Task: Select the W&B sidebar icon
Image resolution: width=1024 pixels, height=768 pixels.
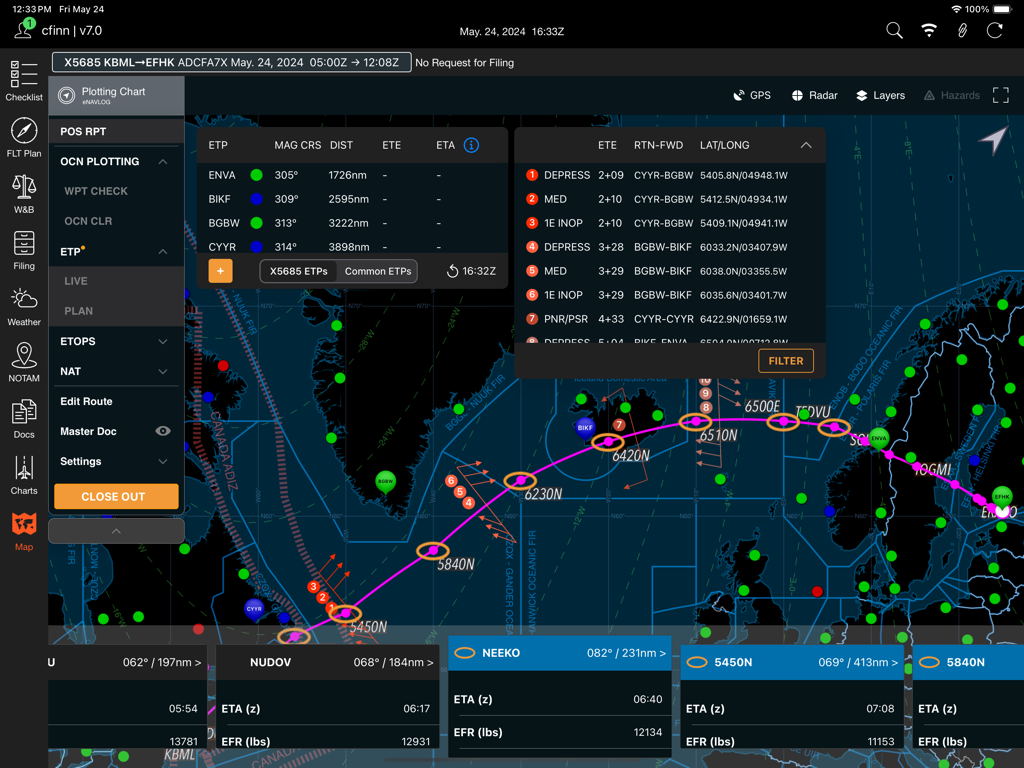Action: click(x=23, y=188)
